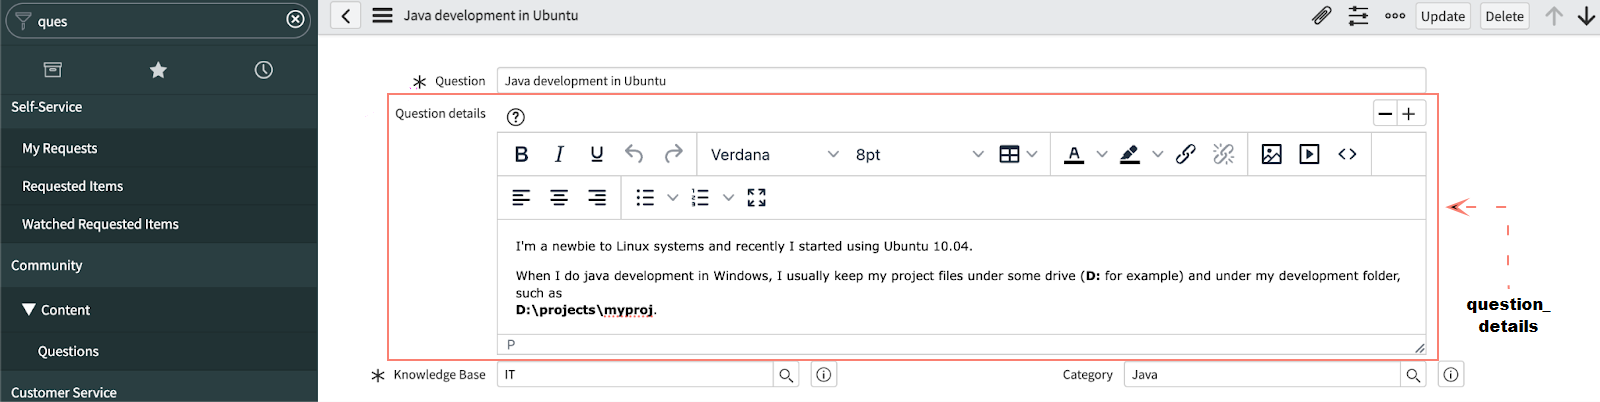Click the undo arrow icon
Image resolution: width=1600 pixels, height=402 pixels.
tap(634, 154)
